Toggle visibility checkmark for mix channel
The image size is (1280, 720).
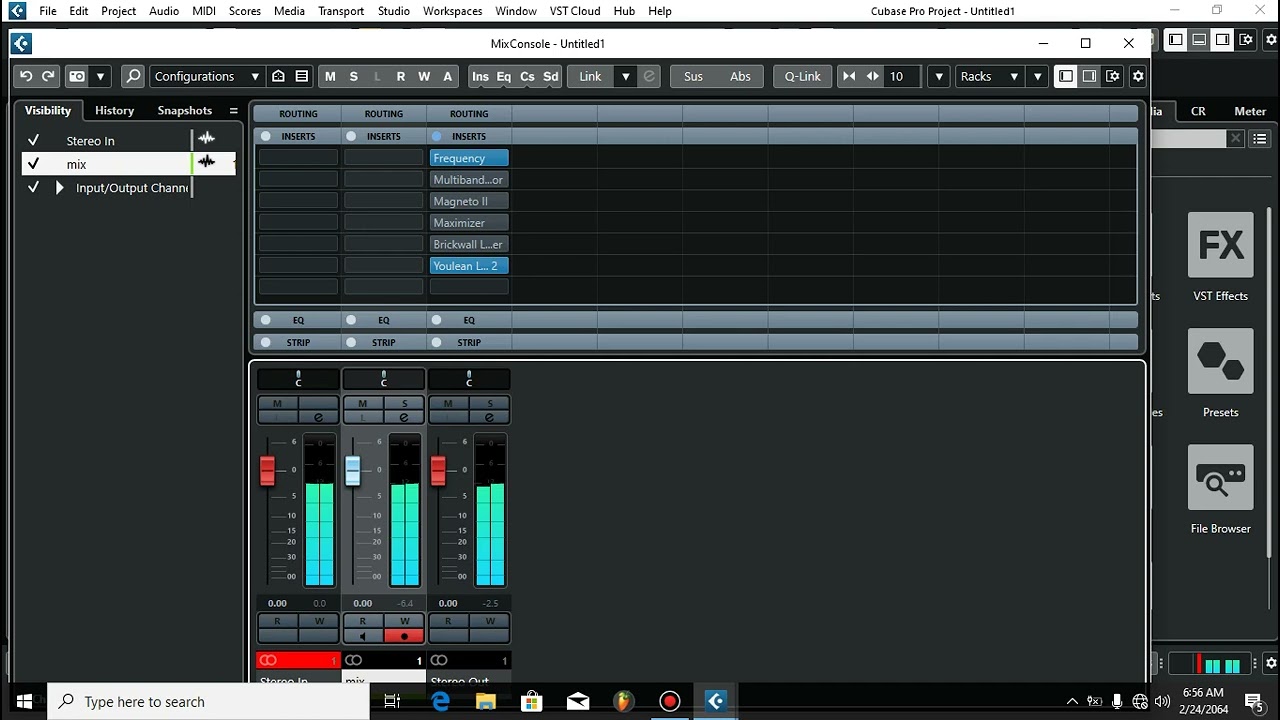(x=33, y=163)
